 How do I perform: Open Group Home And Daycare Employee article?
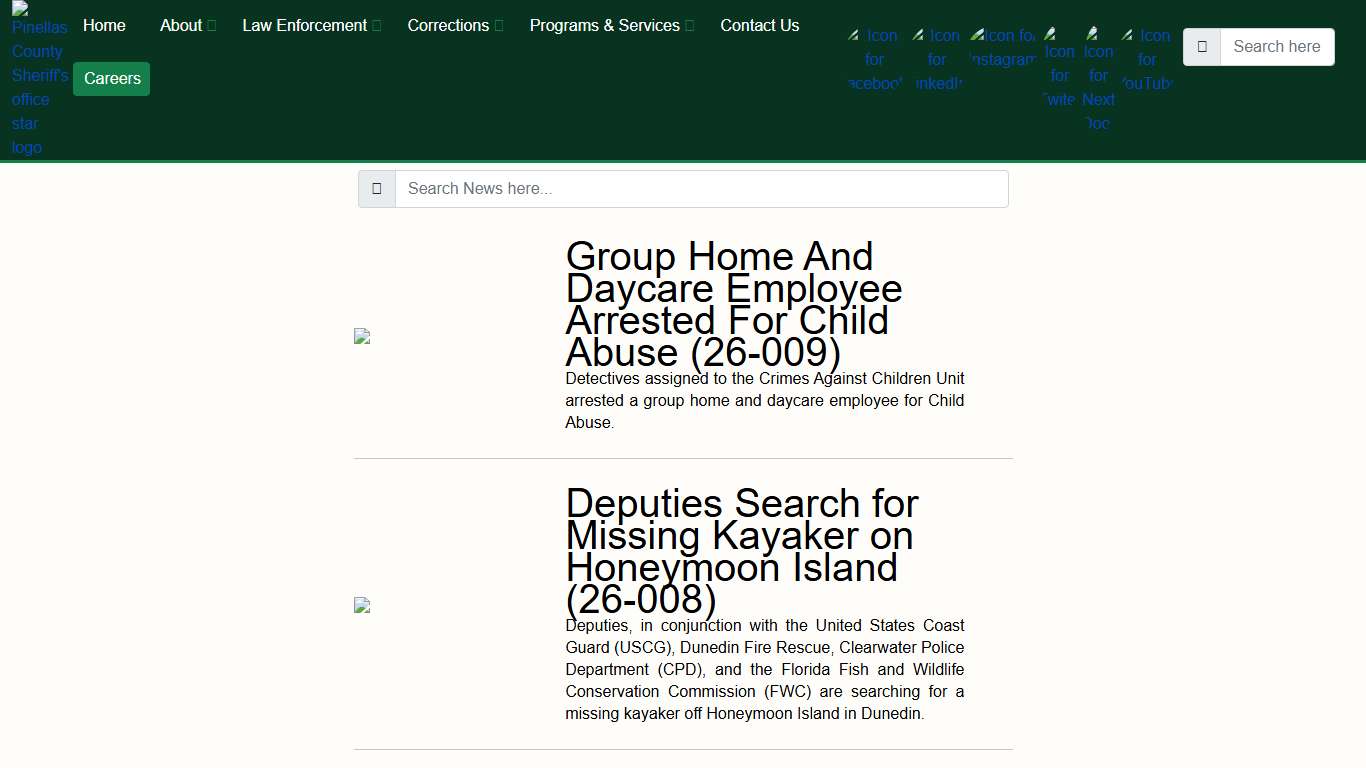coord(733,304)
